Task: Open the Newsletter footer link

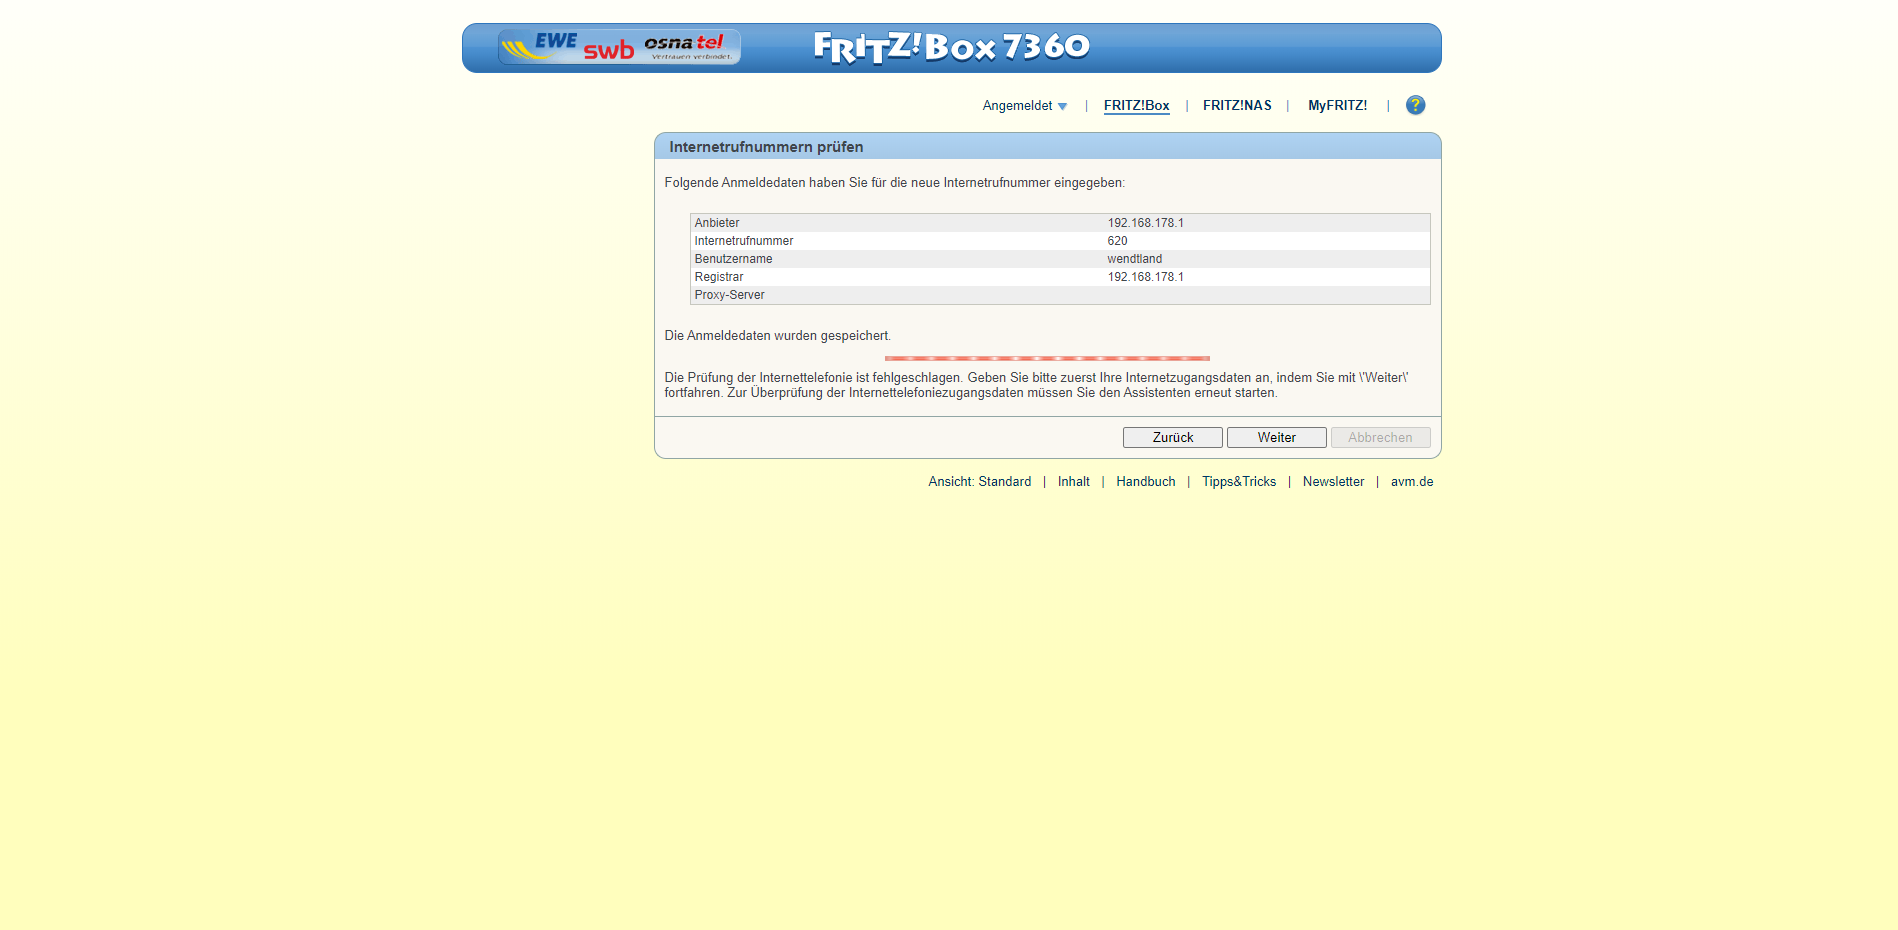Action: [1333, 482]
